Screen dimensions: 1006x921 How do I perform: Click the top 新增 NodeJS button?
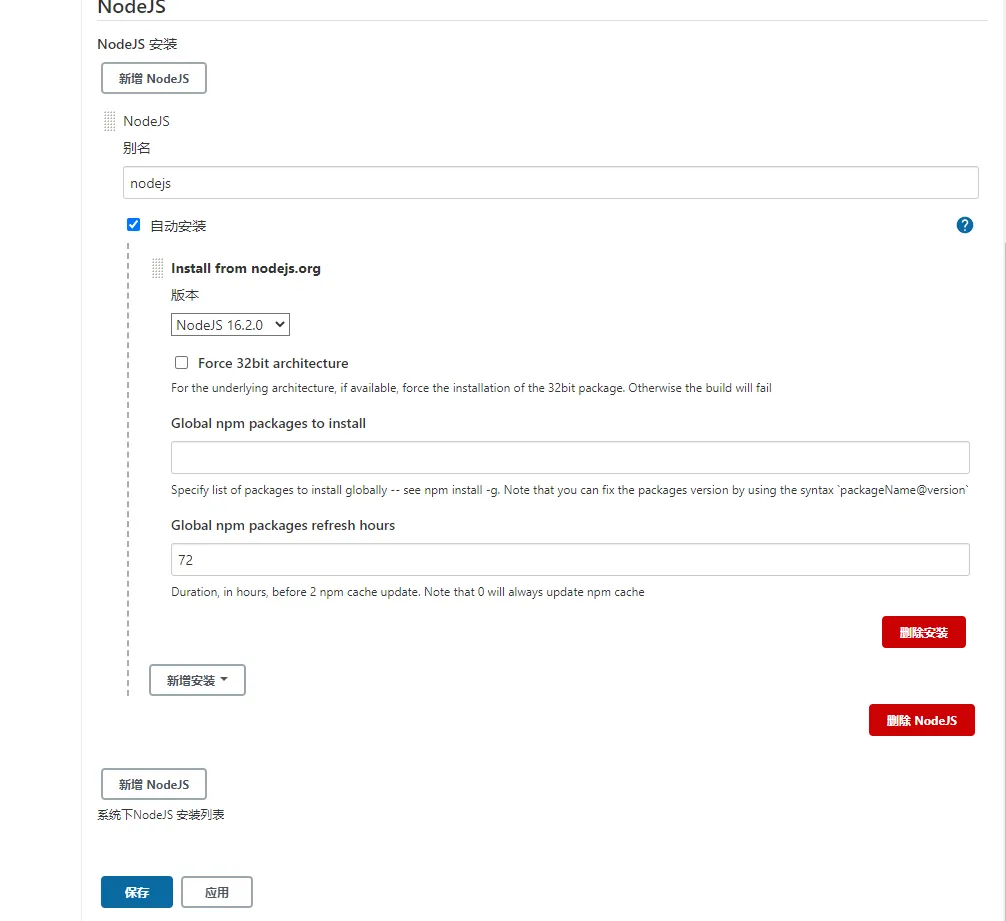coord(154,78)
